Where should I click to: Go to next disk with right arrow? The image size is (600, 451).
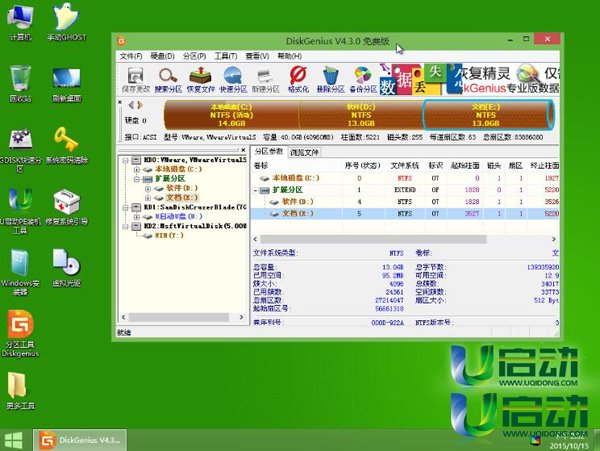140,105
